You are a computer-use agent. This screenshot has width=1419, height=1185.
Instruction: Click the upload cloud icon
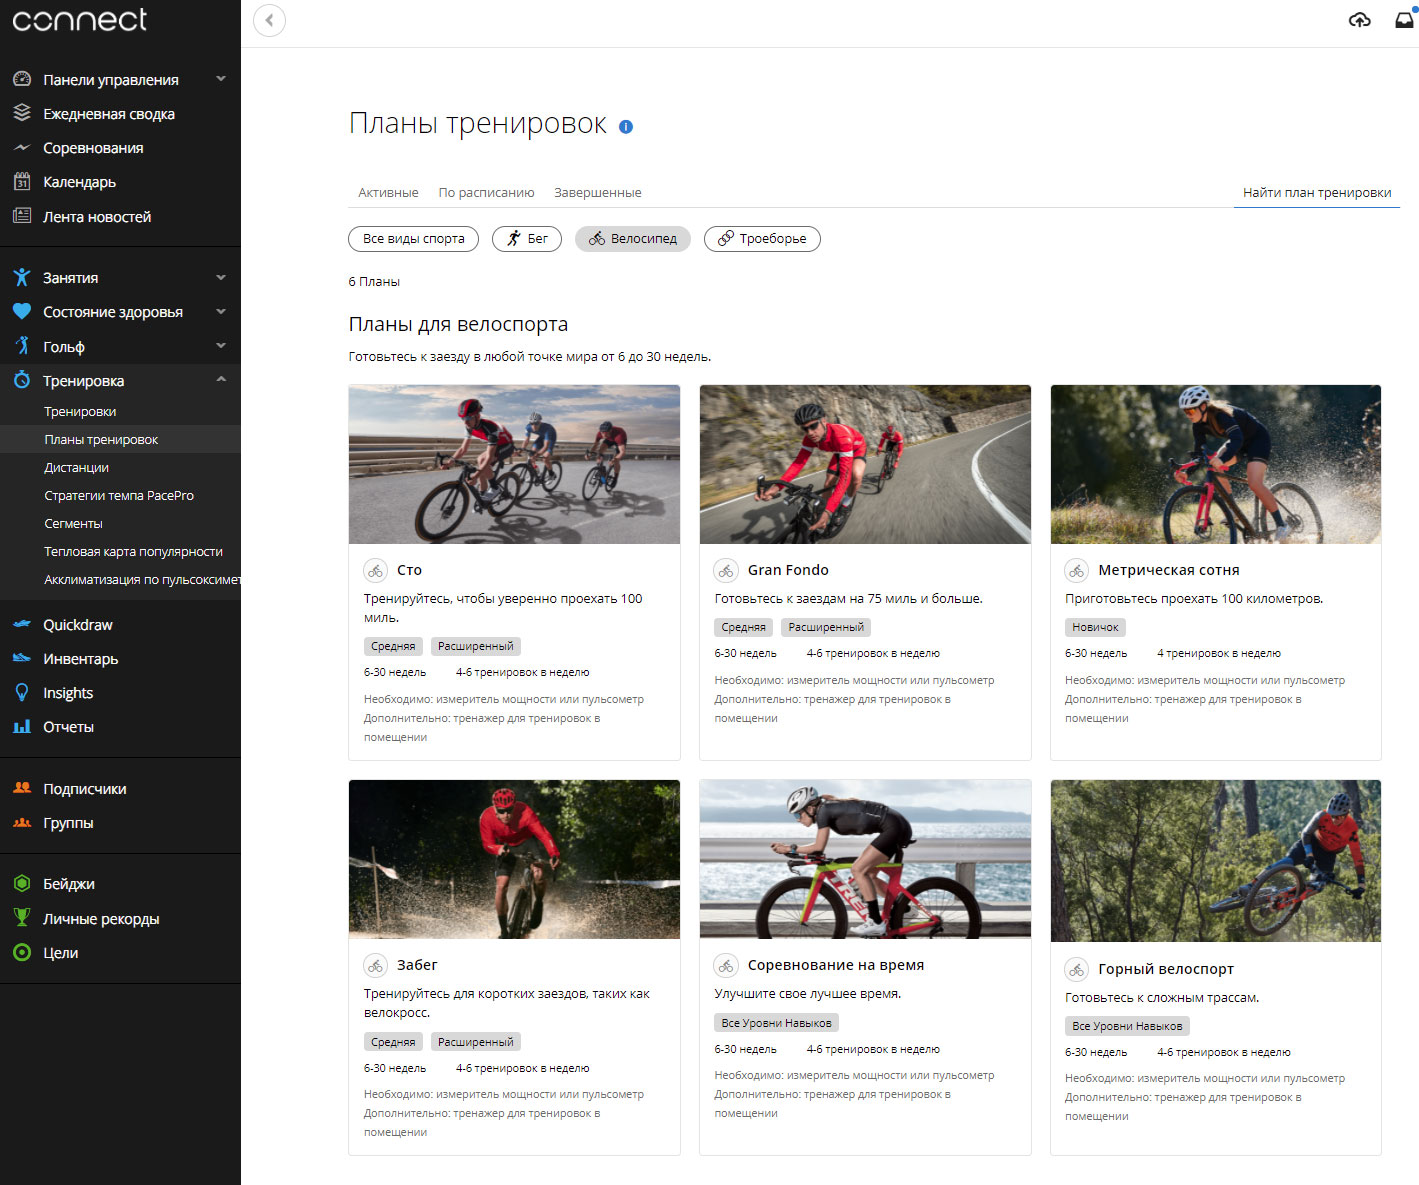tap(1359, 20)
